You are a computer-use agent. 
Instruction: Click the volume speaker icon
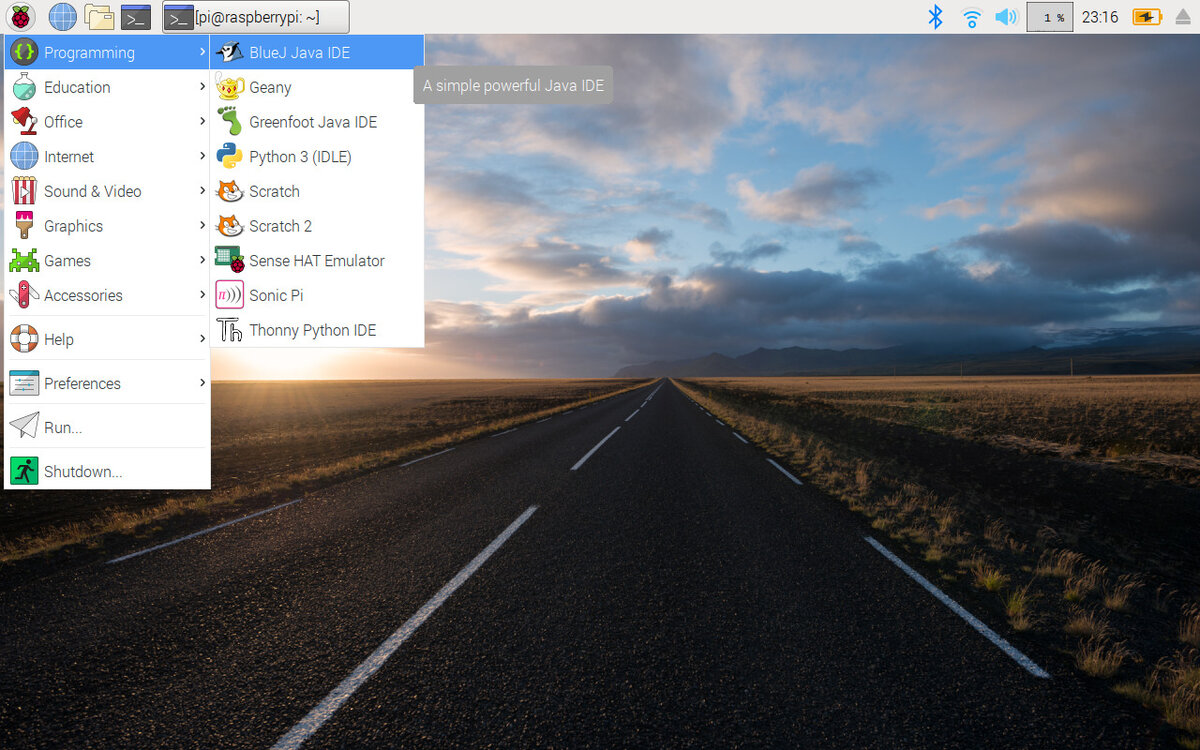click(1006, 17)
